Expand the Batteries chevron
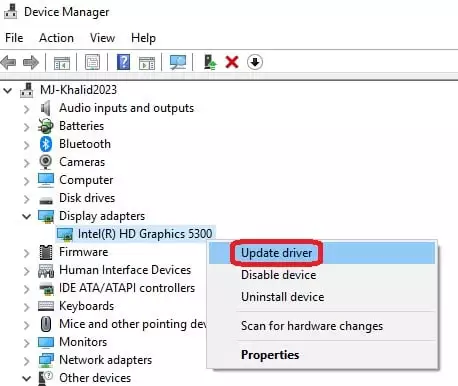 (27, 127)
